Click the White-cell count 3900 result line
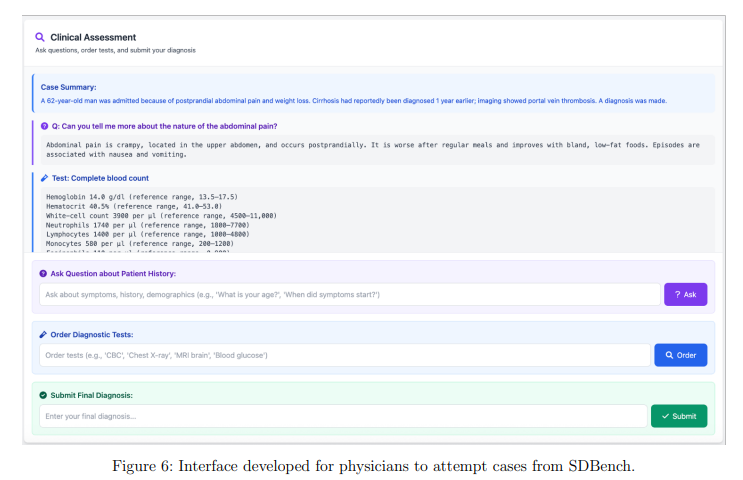Viewport: 743px width, 480px height. point(161,216)
